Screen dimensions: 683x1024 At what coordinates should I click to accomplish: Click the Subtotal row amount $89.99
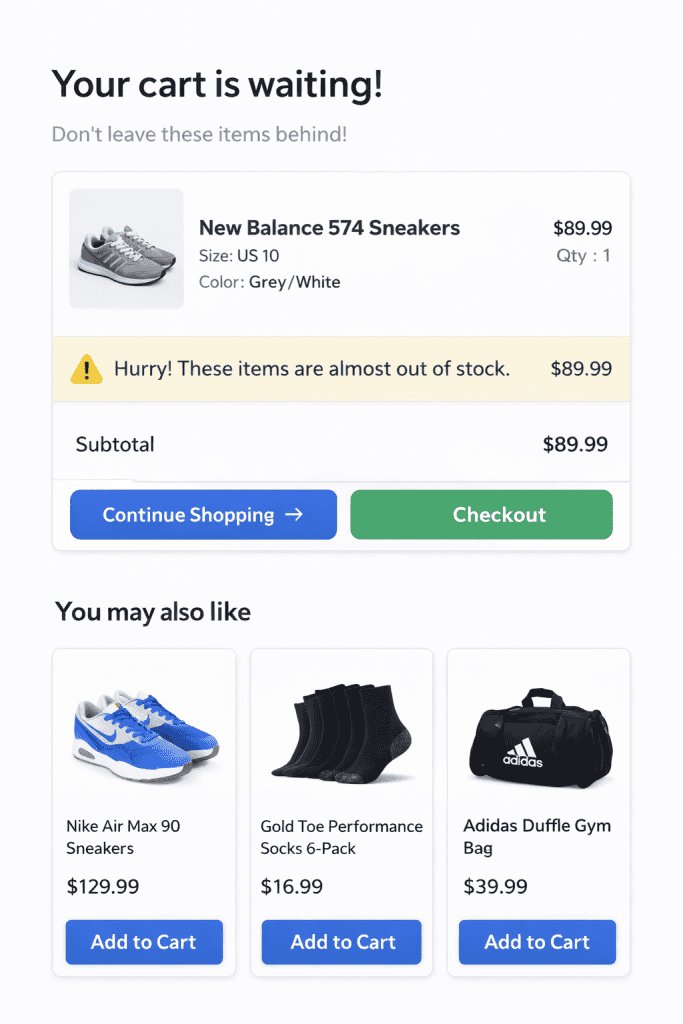point(575,444)
